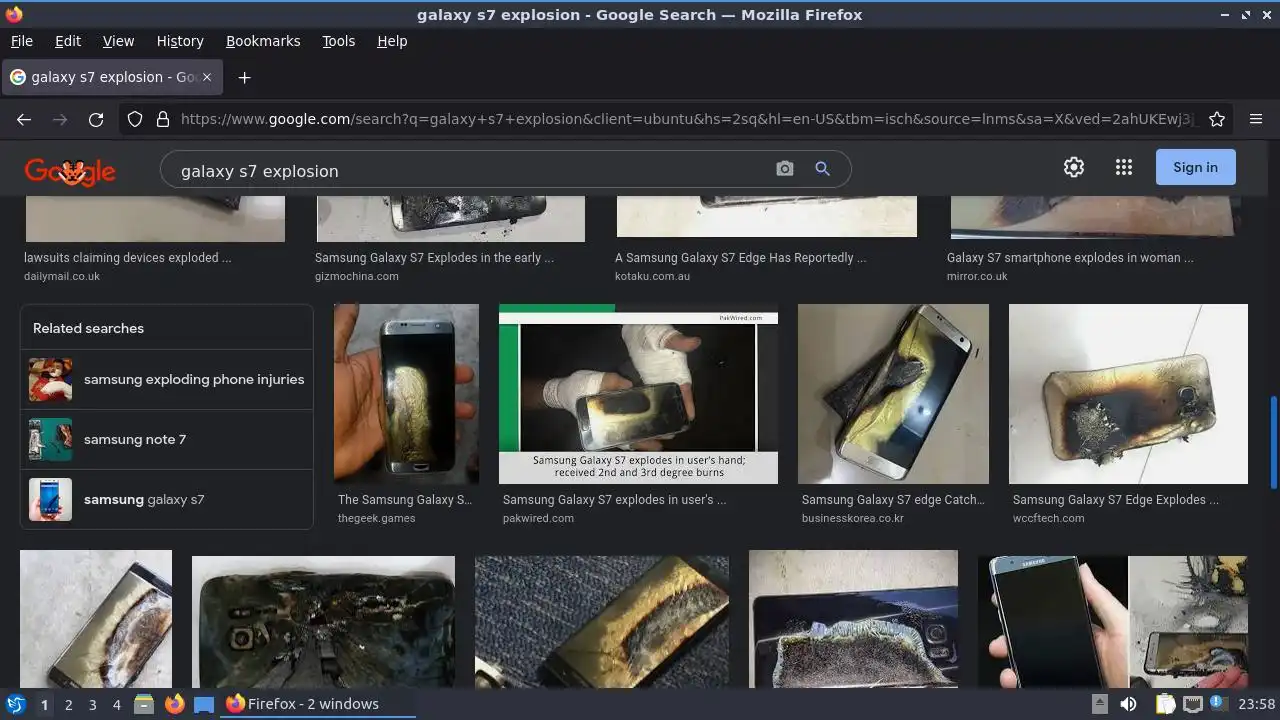This screenshot has width=1280, height=720.
Task: Click the blue show desktop taskbar icon
Action: 204,704
